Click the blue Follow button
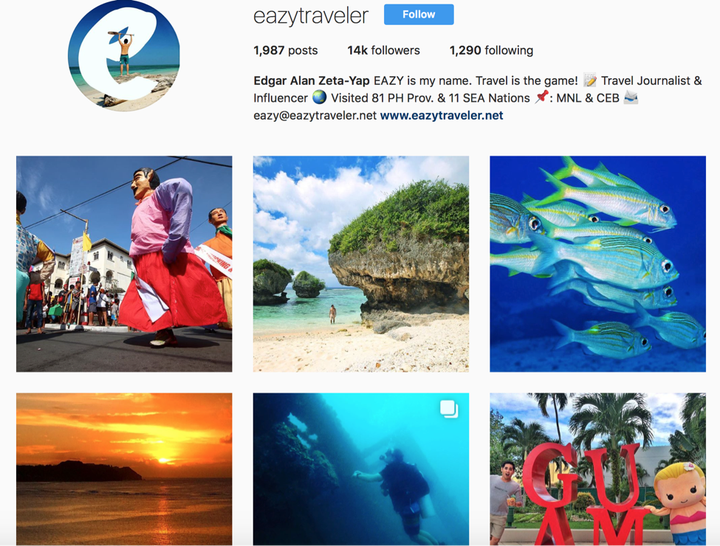 pos(419,15)
